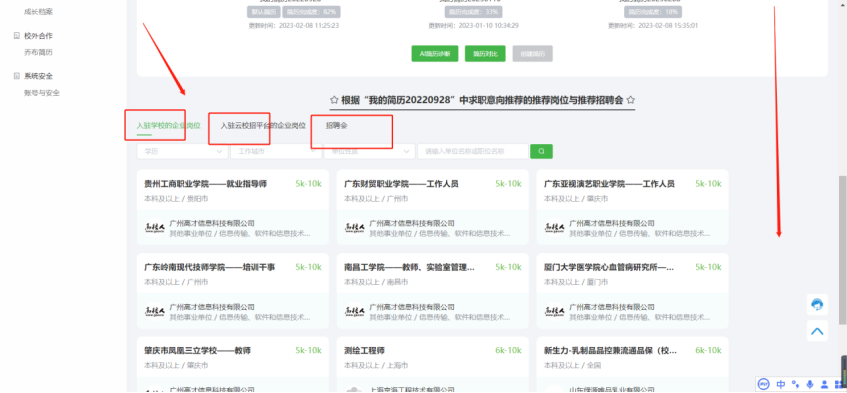Open 广东岭南现代技师学院——培训干事 job listing
847x393 pixels.
[210, 267]
